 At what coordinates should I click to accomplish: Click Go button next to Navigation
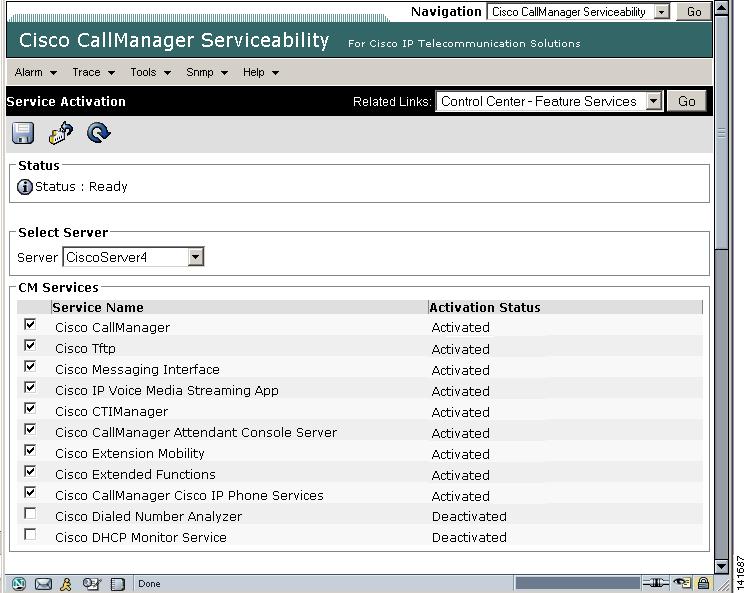(694, 12)
